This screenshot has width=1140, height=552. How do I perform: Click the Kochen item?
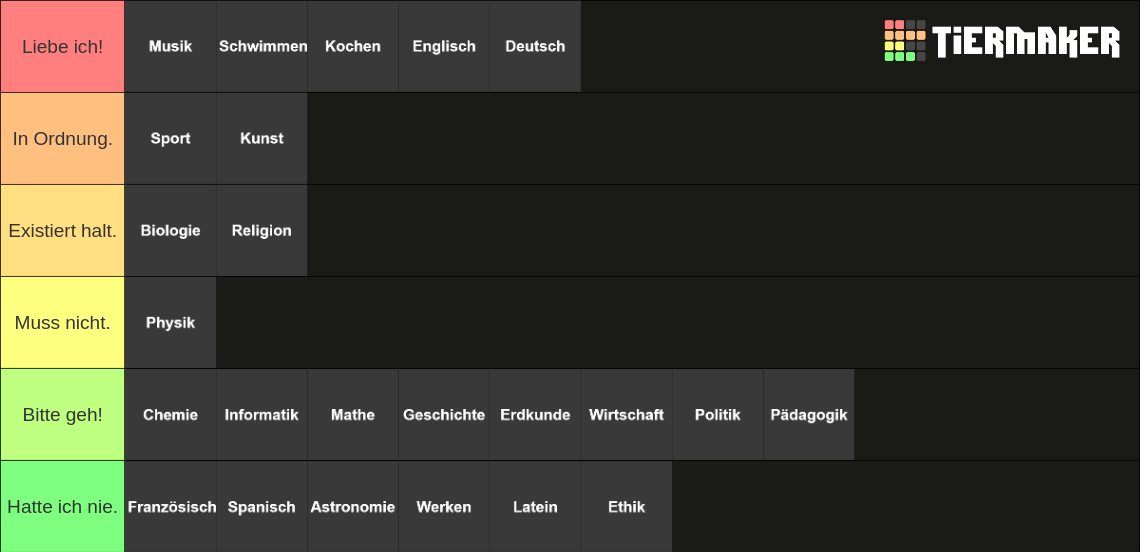(353, 46)
